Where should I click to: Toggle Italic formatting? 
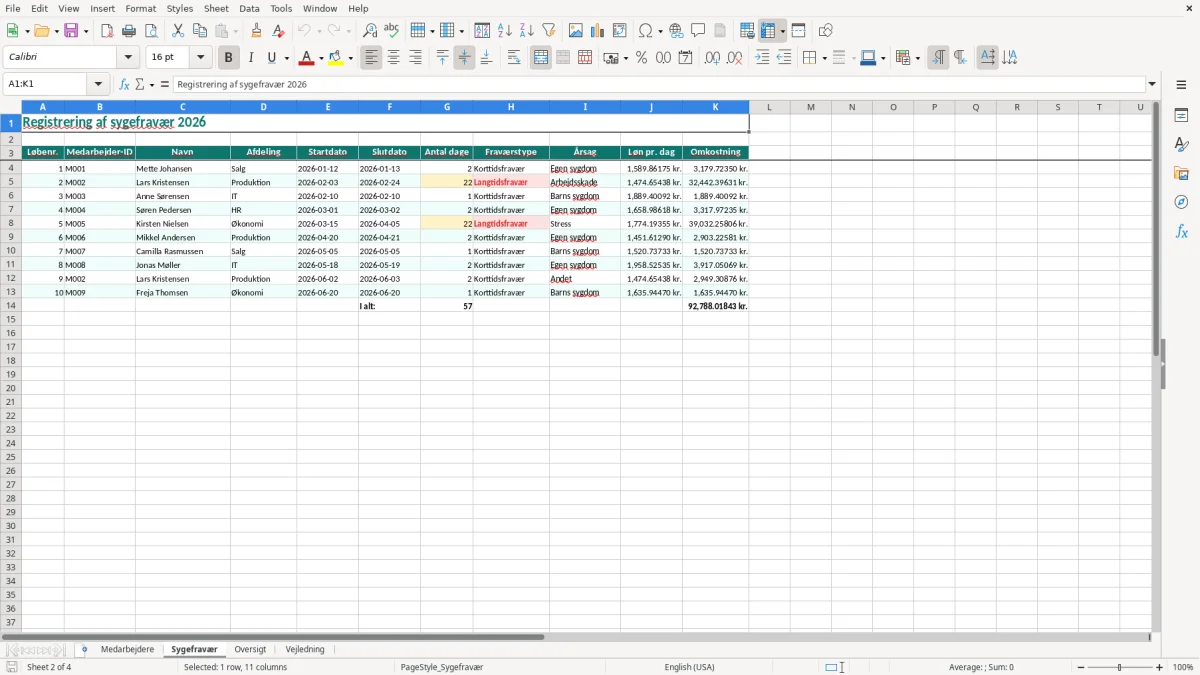[250, 58]
